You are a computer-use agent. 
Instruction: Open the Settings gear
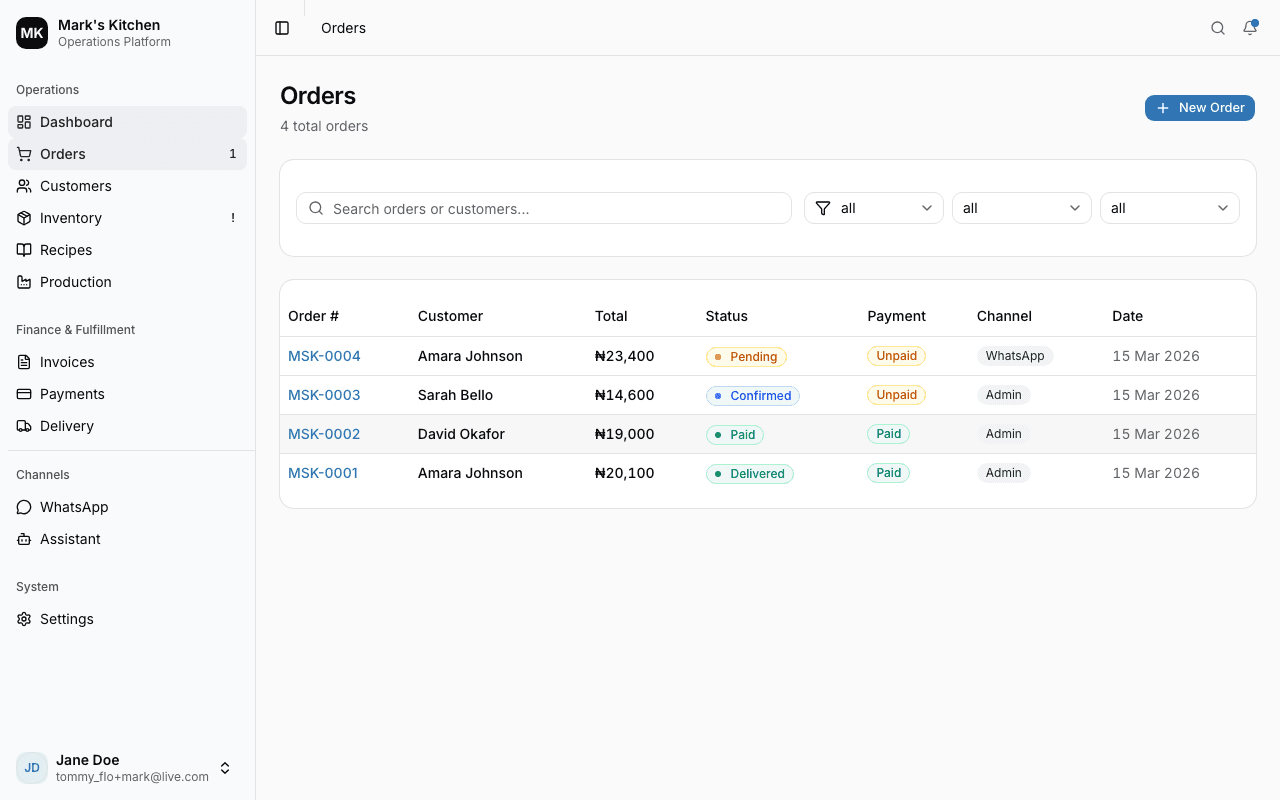(x=66, y=618)
